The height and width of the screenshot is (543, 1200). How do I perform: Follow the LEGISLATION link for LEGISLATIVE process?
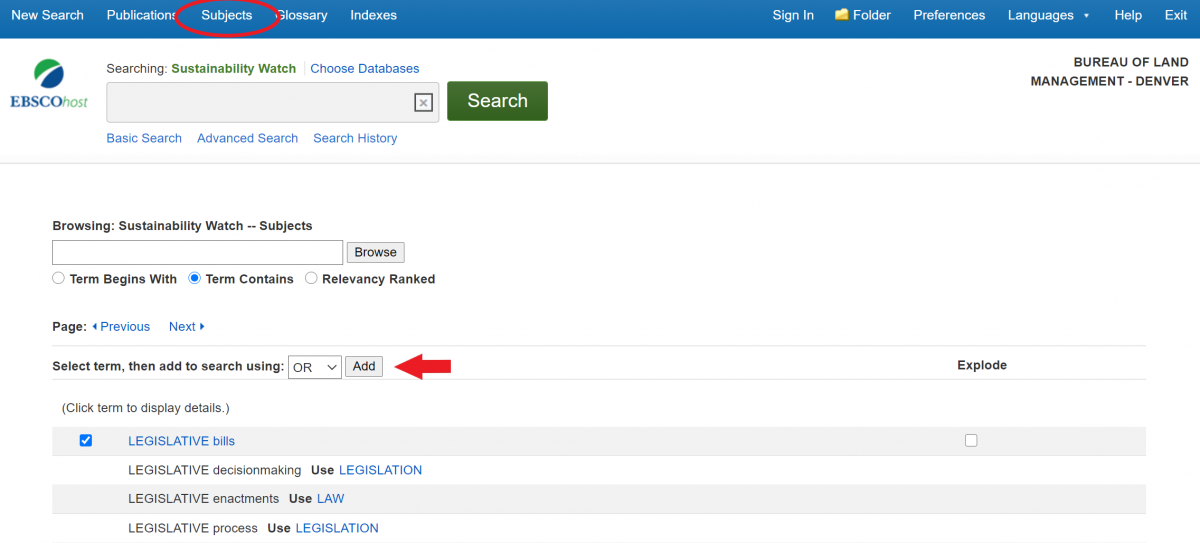point(337,527)
